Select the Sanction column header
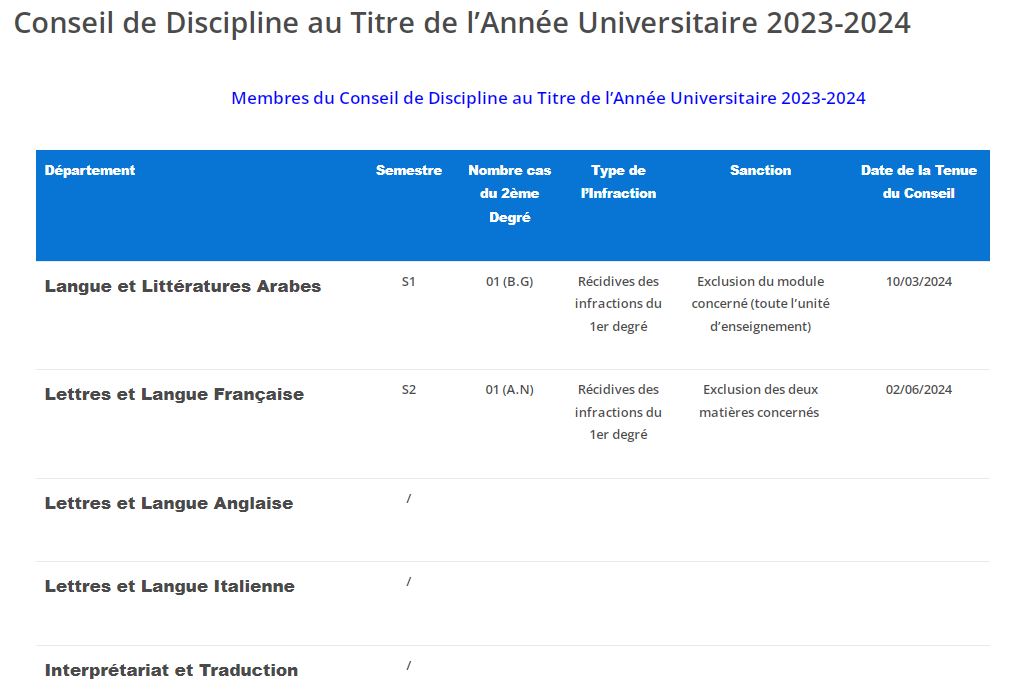 click(760, 170)
